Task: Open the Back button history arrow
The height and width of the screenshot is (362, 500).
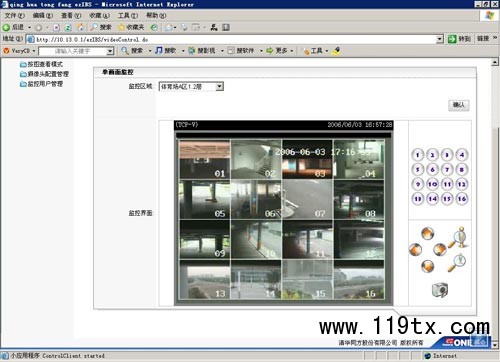Action: 29,27
